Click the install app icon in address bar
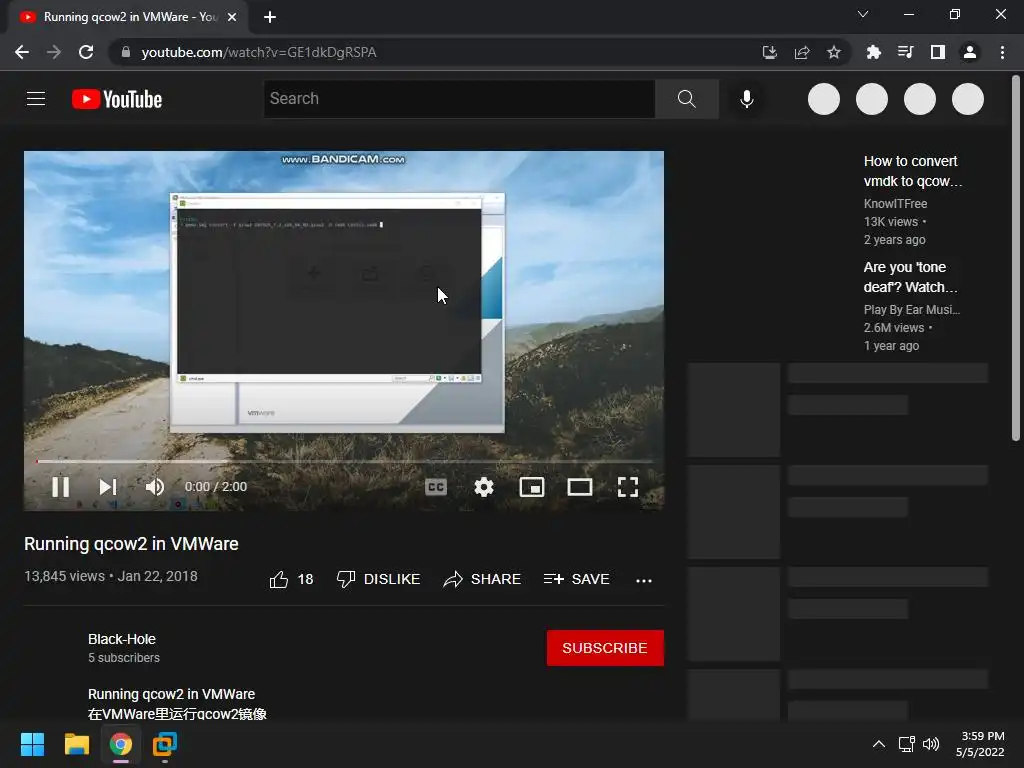1024x768 pixels. pos(770,52)
